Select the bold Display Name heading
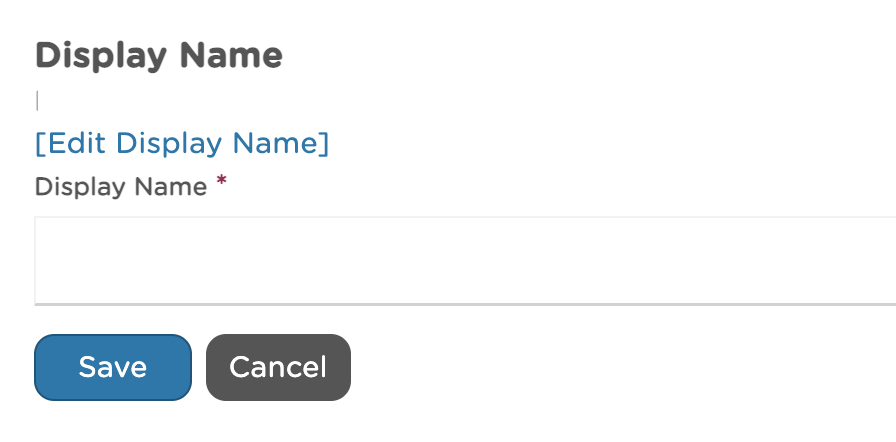 click(159, 56)
